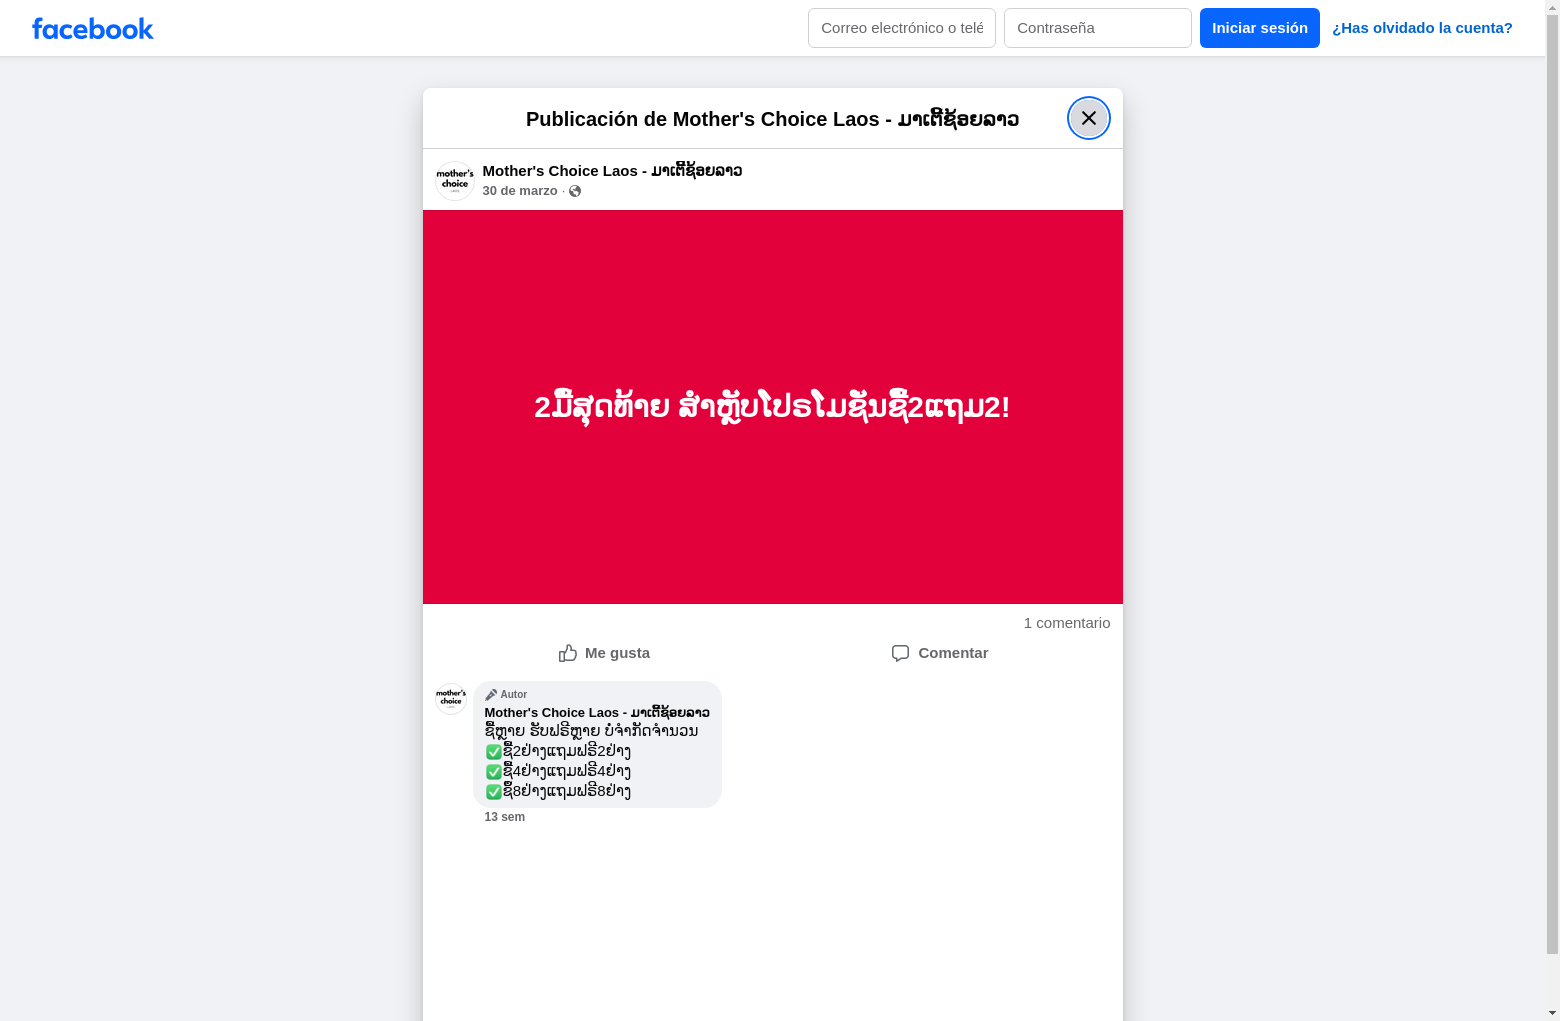Click the dialog title Publicación de Mother's Choice Laos
This screenshot has height=1021, width=1560.
[x=773, y=119]
